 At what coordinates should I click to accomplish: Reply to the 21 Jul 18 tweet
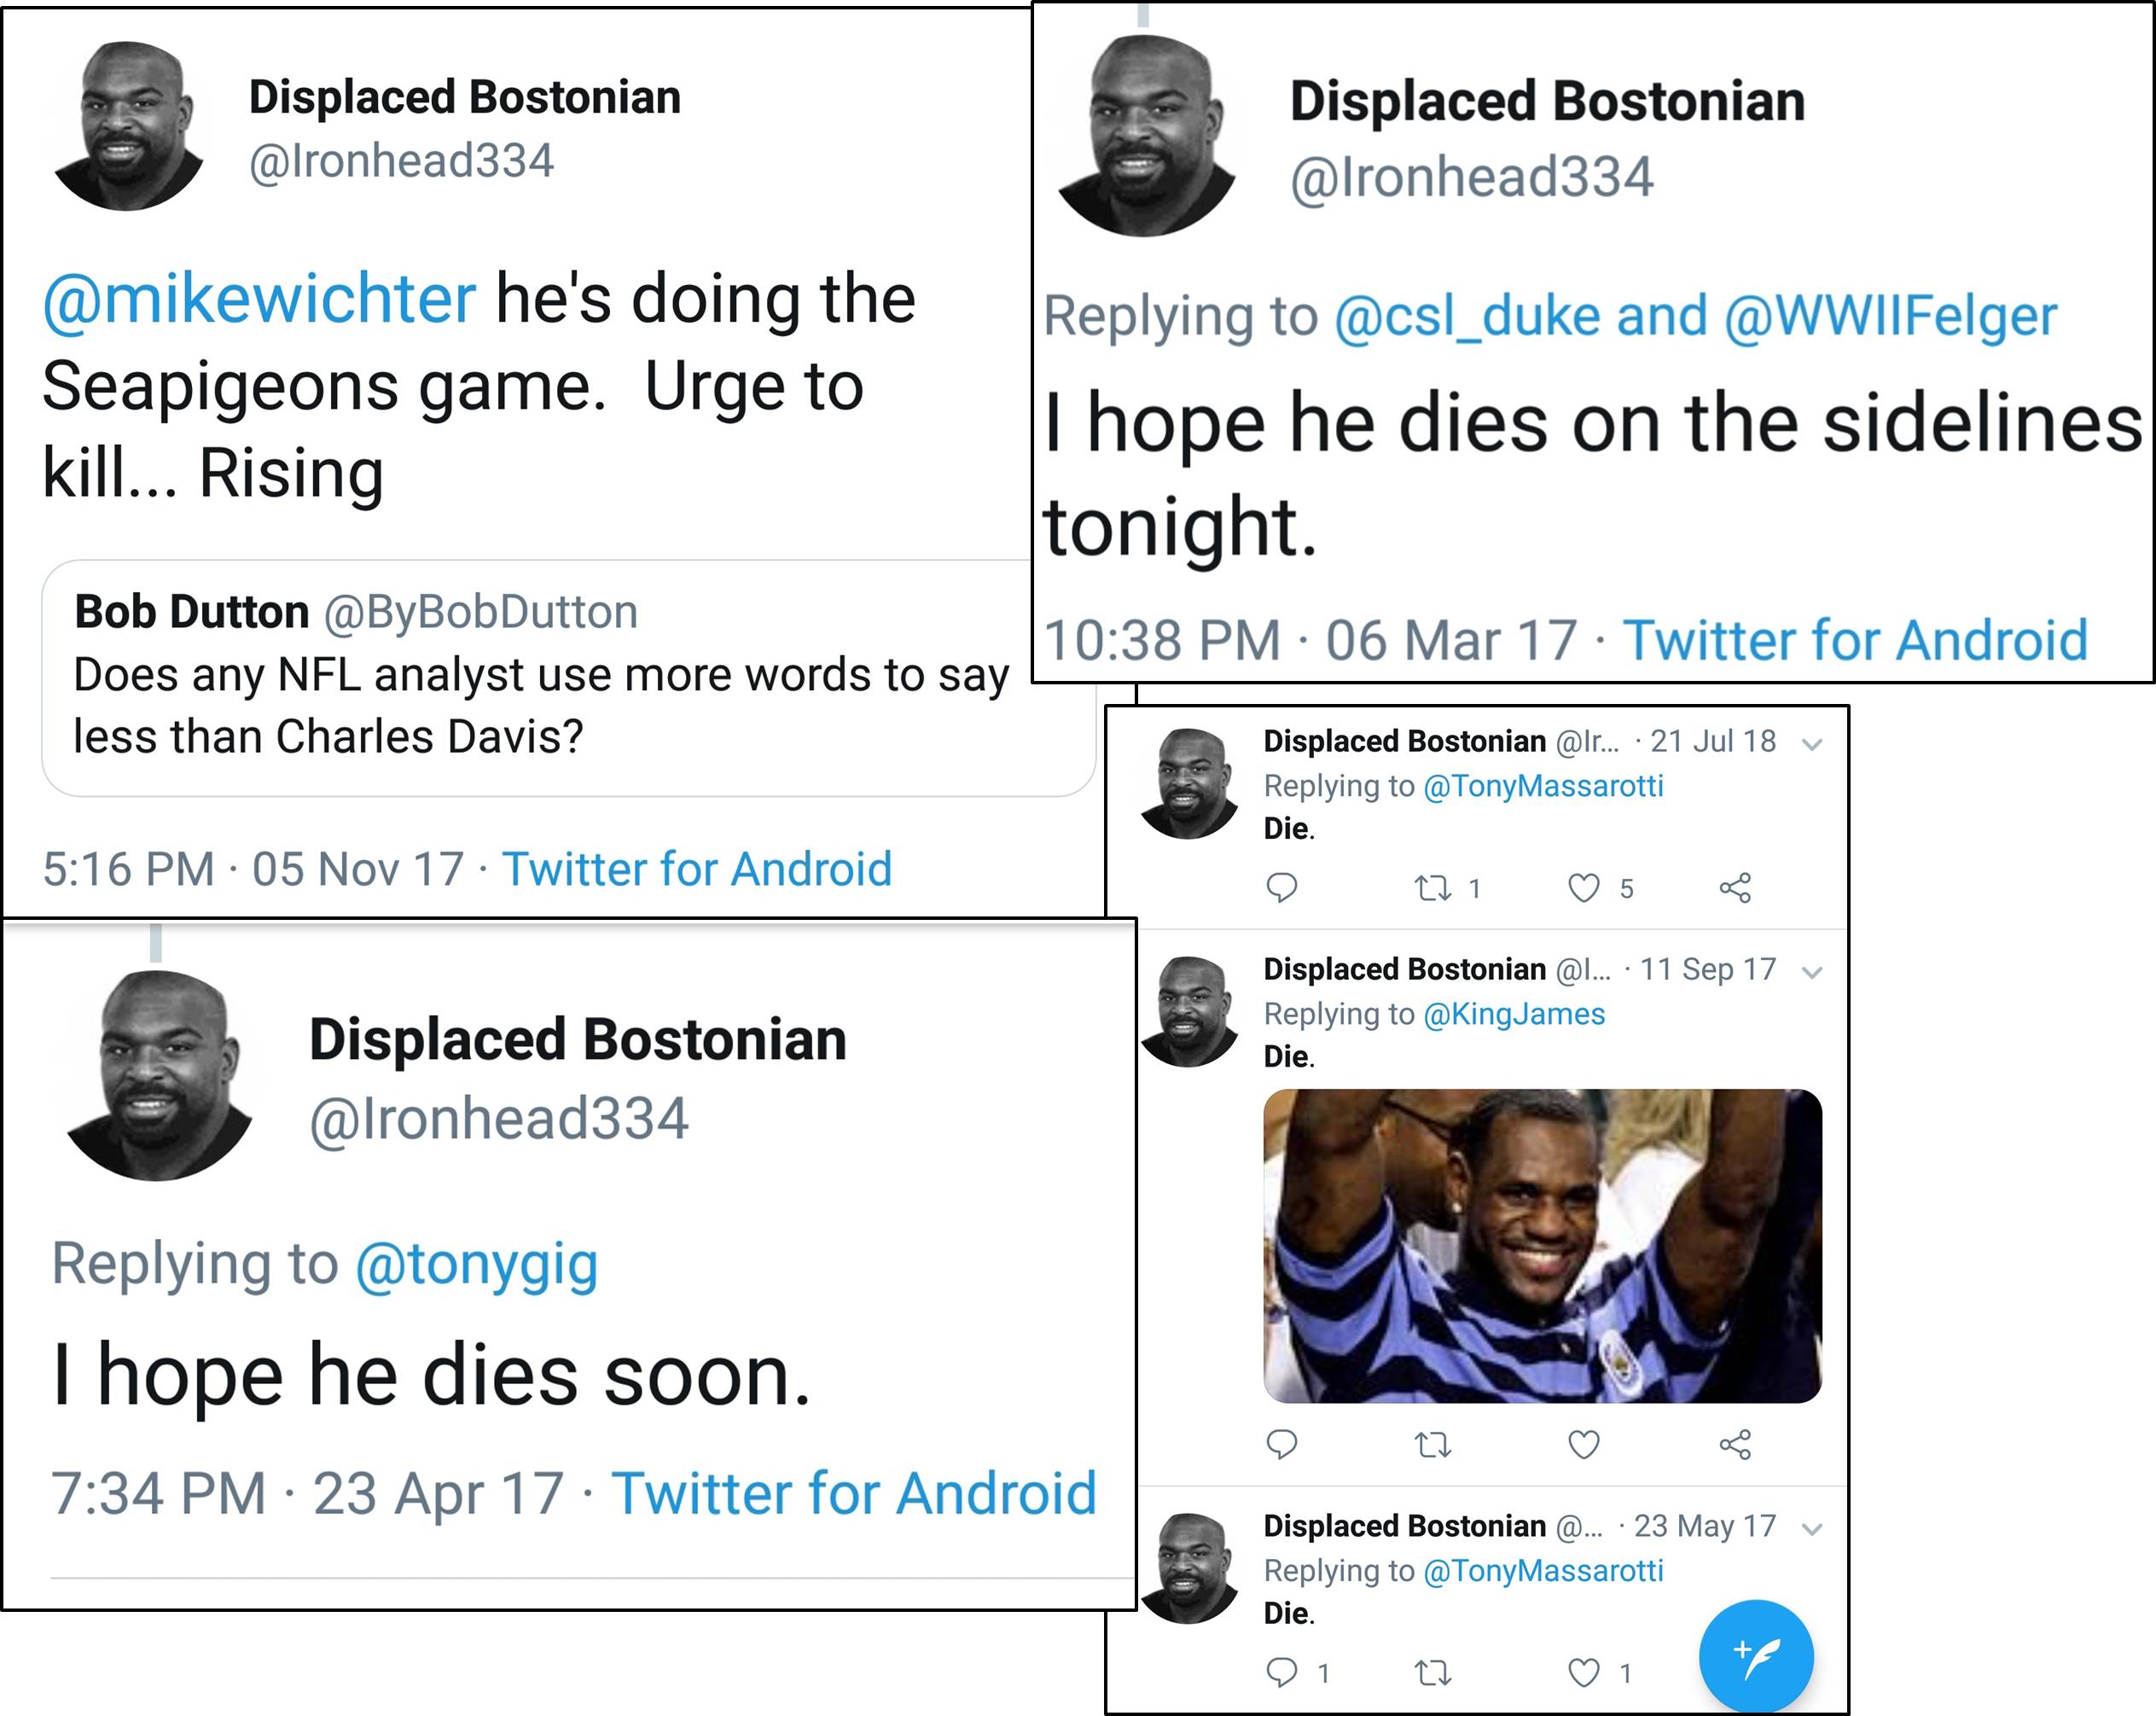[1281, 887]
